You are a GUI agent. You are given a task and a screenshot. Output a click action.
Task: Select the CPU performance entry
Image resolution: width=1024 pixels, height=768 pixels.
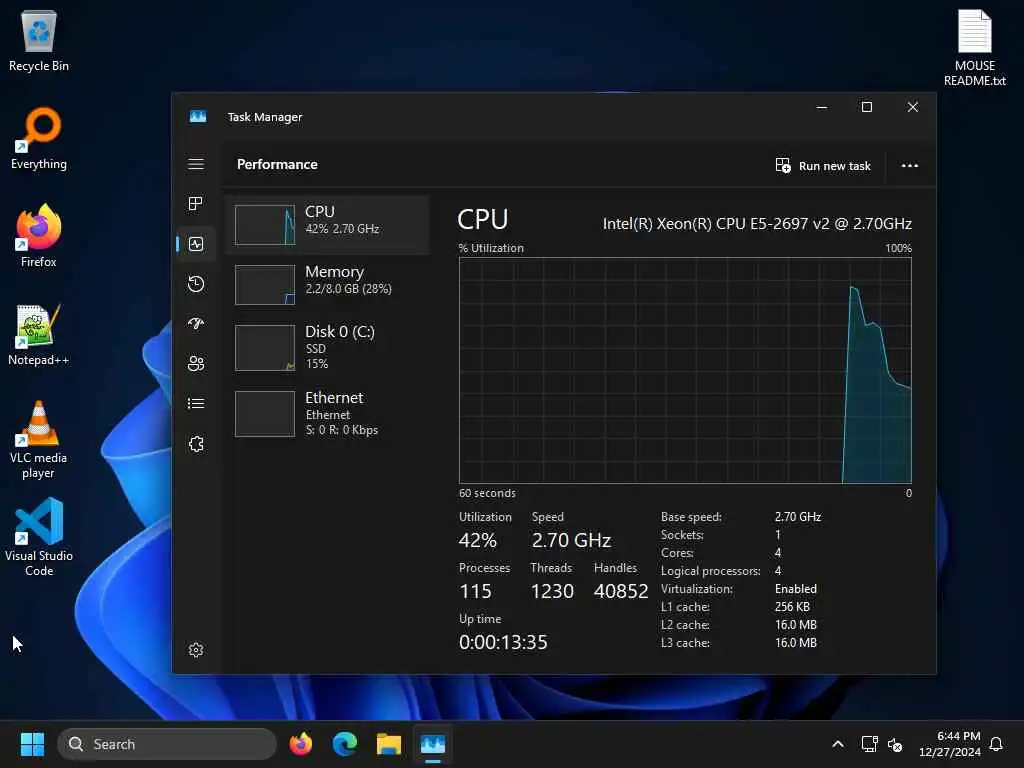(x=327, y=225)
